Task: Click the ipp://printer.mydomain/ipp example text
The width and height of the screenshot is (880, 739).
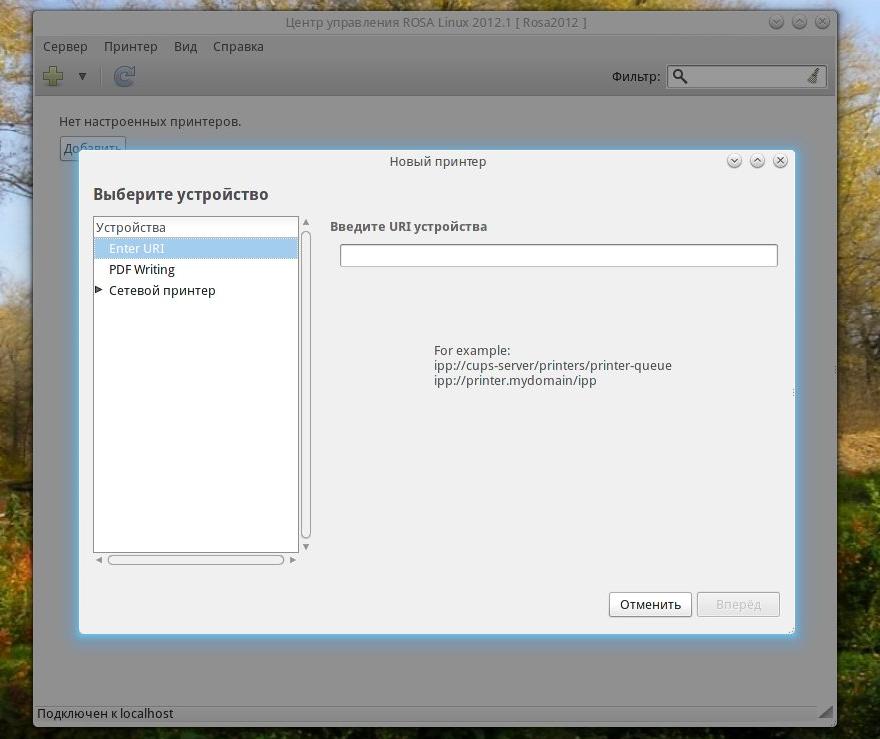Action: [515, 380]
